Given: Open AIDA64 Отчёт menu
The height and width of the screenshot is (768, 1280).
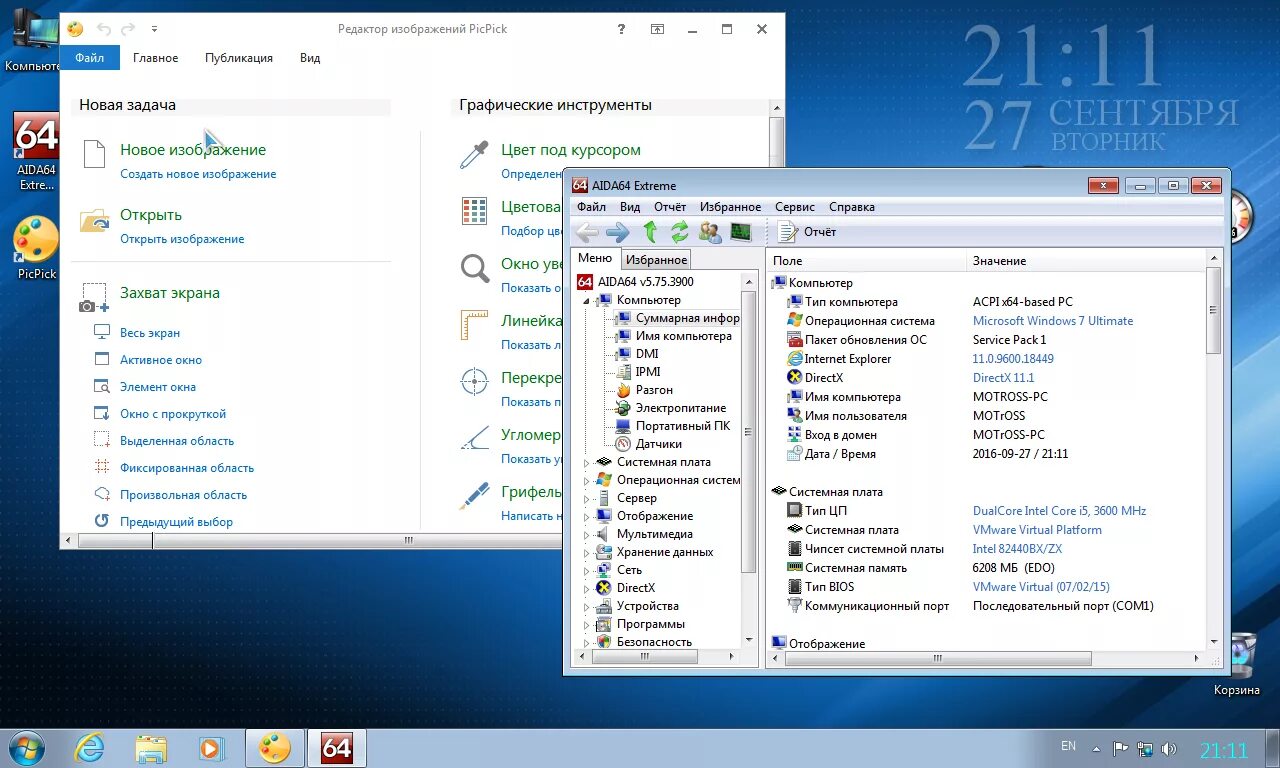Looking at the screenshot, I should 670,207.
